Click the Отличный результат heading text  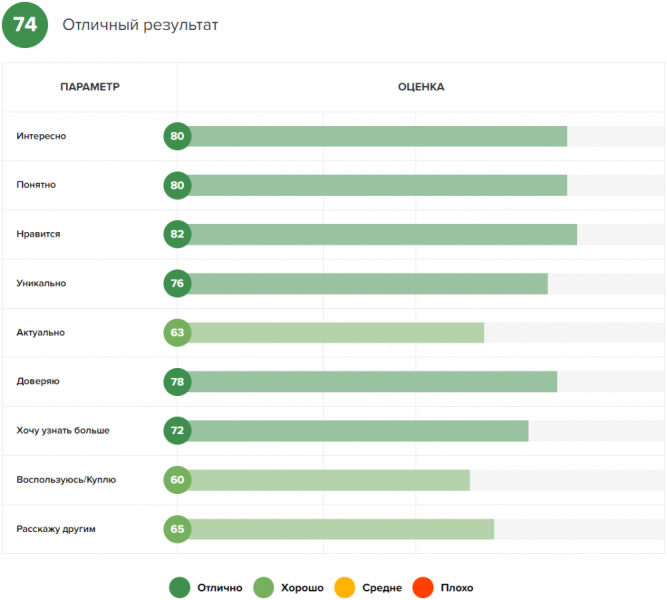tap(140, 25)
